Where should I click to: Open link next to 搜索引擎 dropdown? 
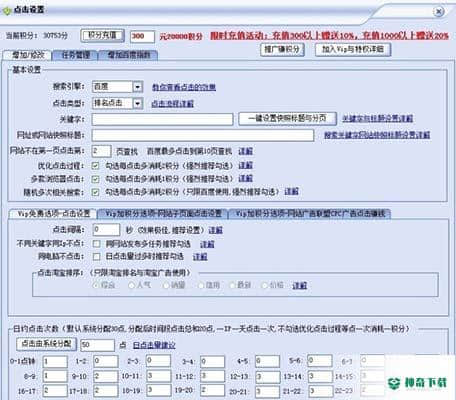pos(184,87)
